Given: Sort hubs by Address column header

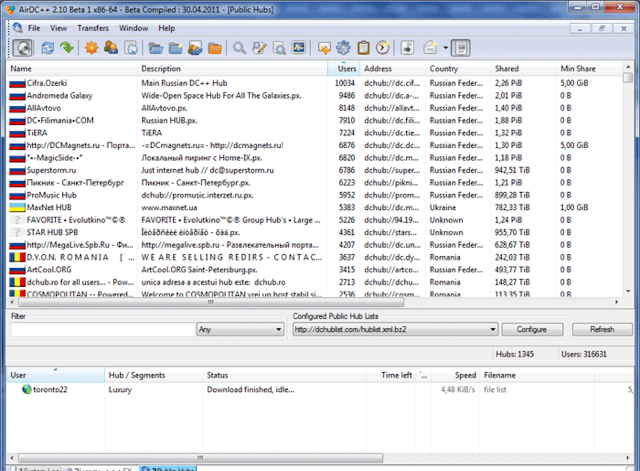Looking at the screenshot, I should [x=393, y=69].
